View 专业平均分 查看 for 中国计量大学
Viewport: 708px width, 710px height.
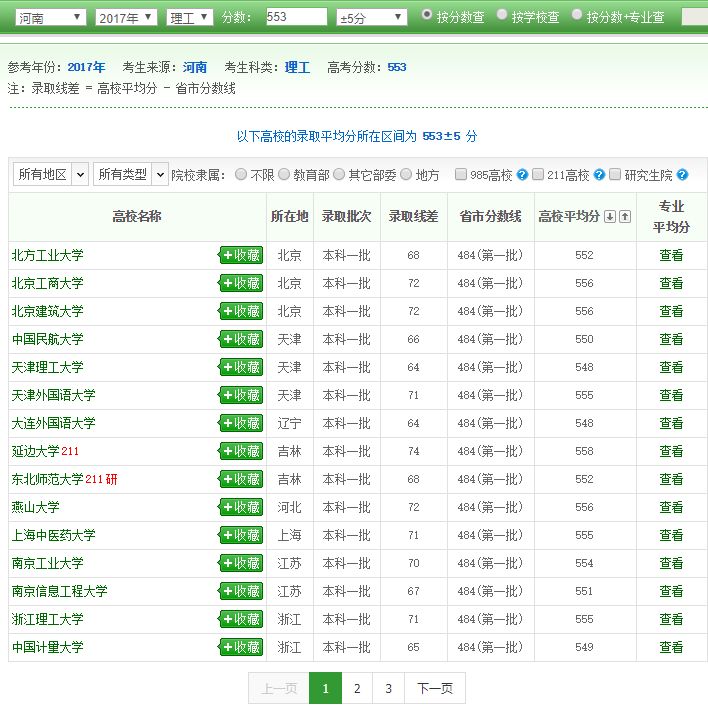671,647
